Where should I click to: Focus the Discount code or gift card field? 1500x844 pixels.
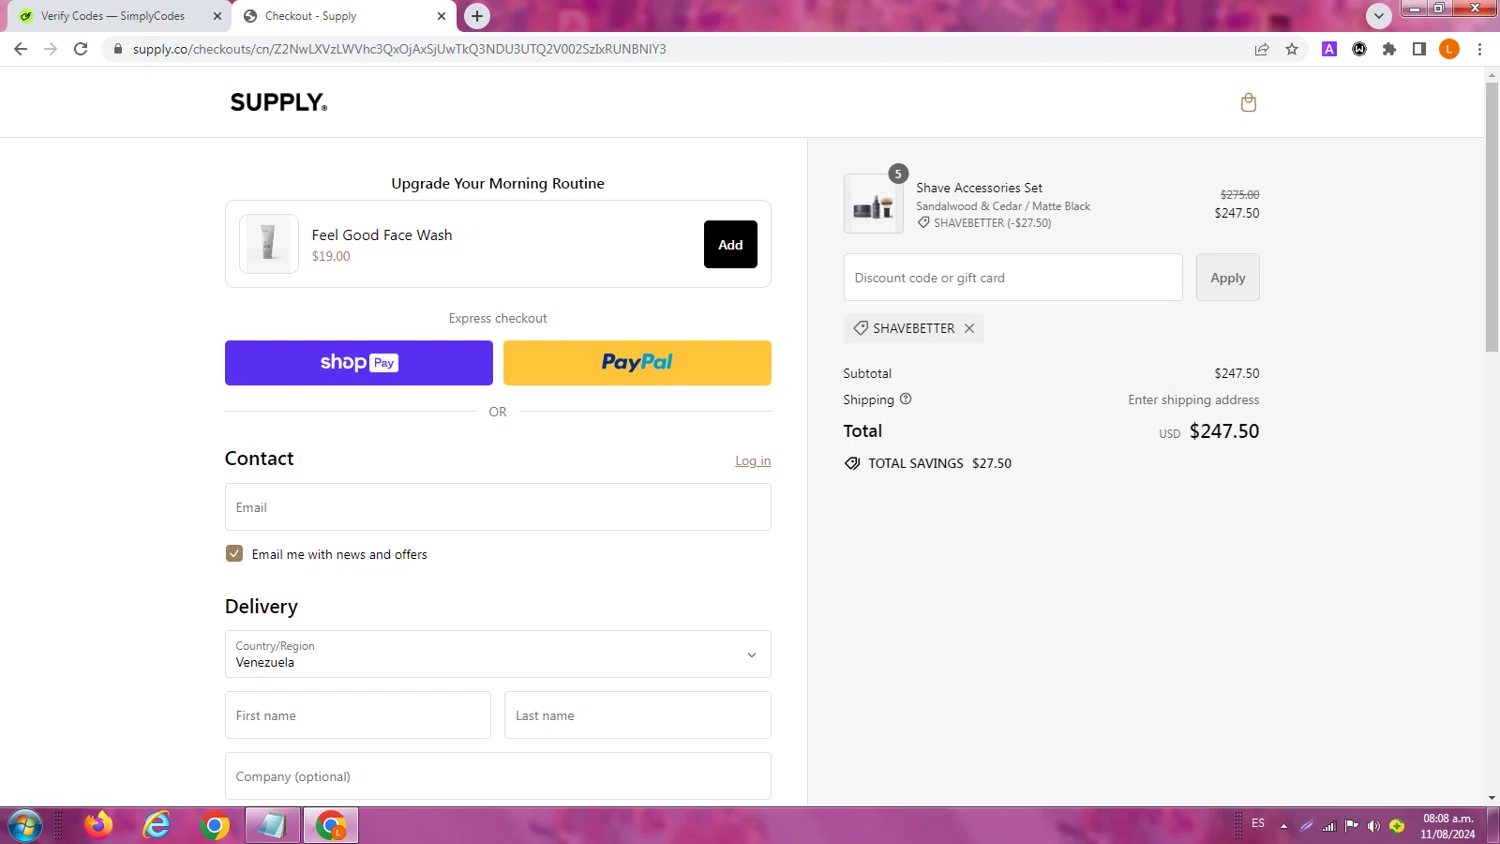click(x=1013, y=278)
